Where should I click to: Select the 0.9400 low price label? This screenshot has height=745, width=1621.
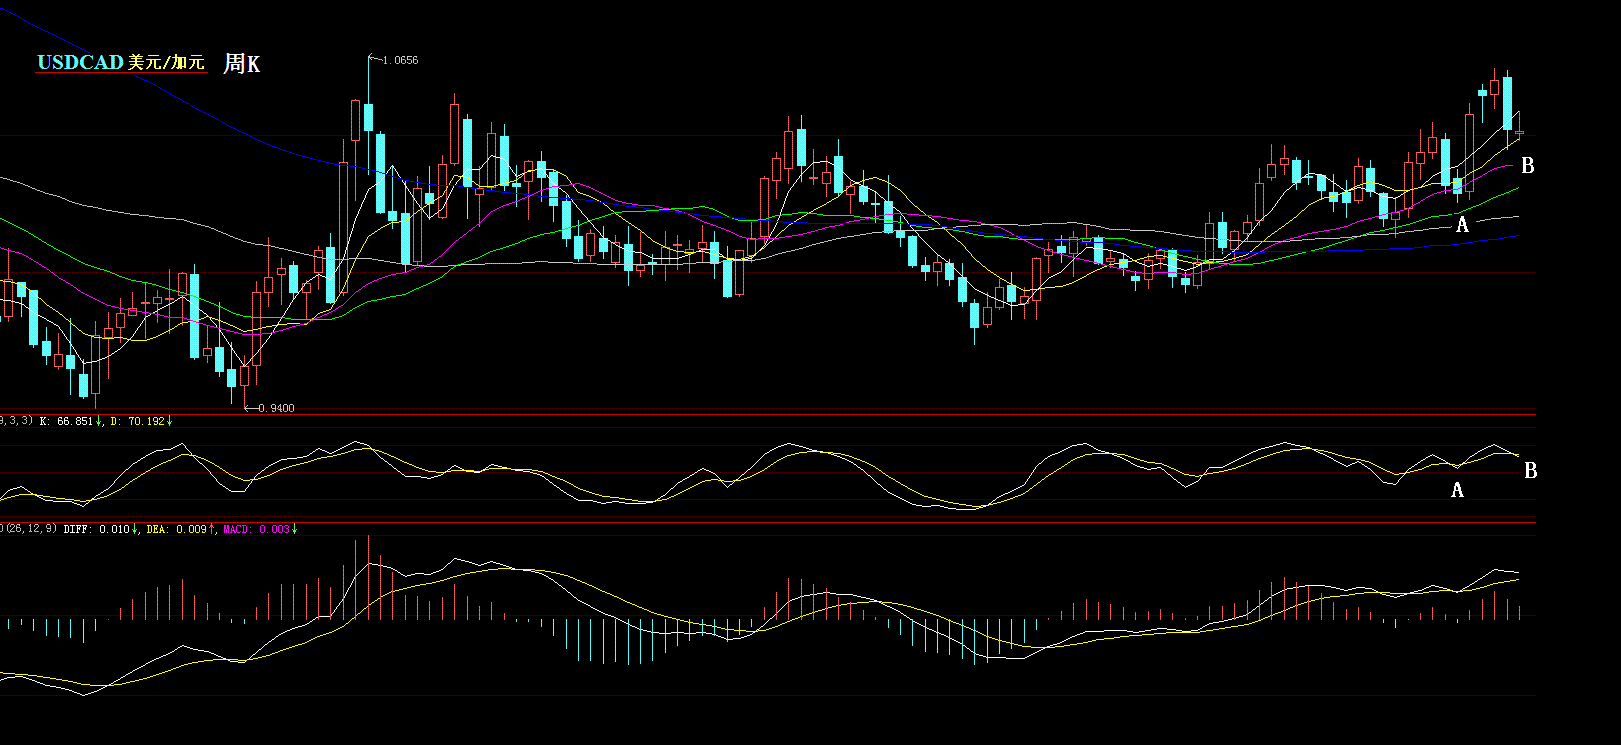pyautogui.click(x=276, y=408)
